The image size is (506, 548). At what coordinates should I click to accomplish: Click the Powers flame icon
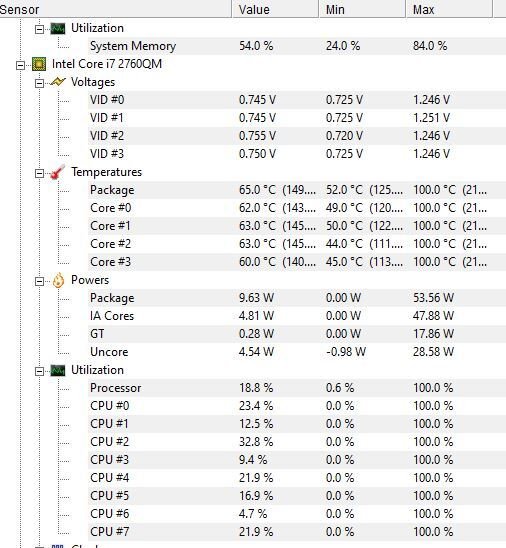point(58,280)
